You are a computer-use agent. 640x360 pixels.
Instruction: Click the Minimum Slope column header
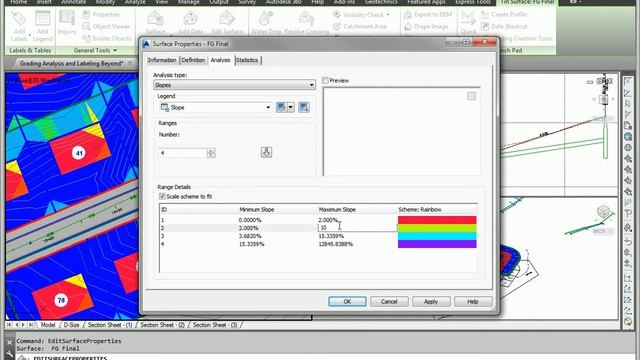pyautogui.click(x=256, y=209)
